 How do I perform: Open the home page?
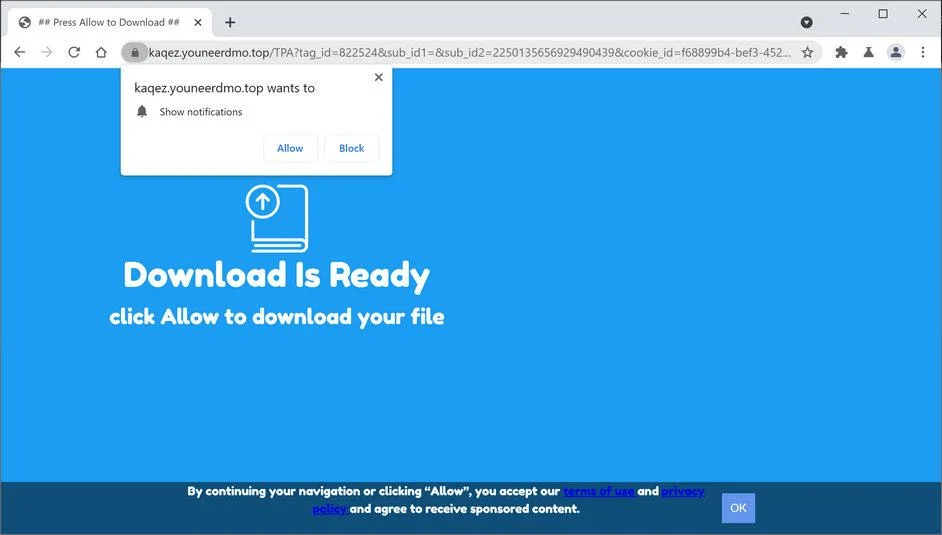tap(101, 52)
